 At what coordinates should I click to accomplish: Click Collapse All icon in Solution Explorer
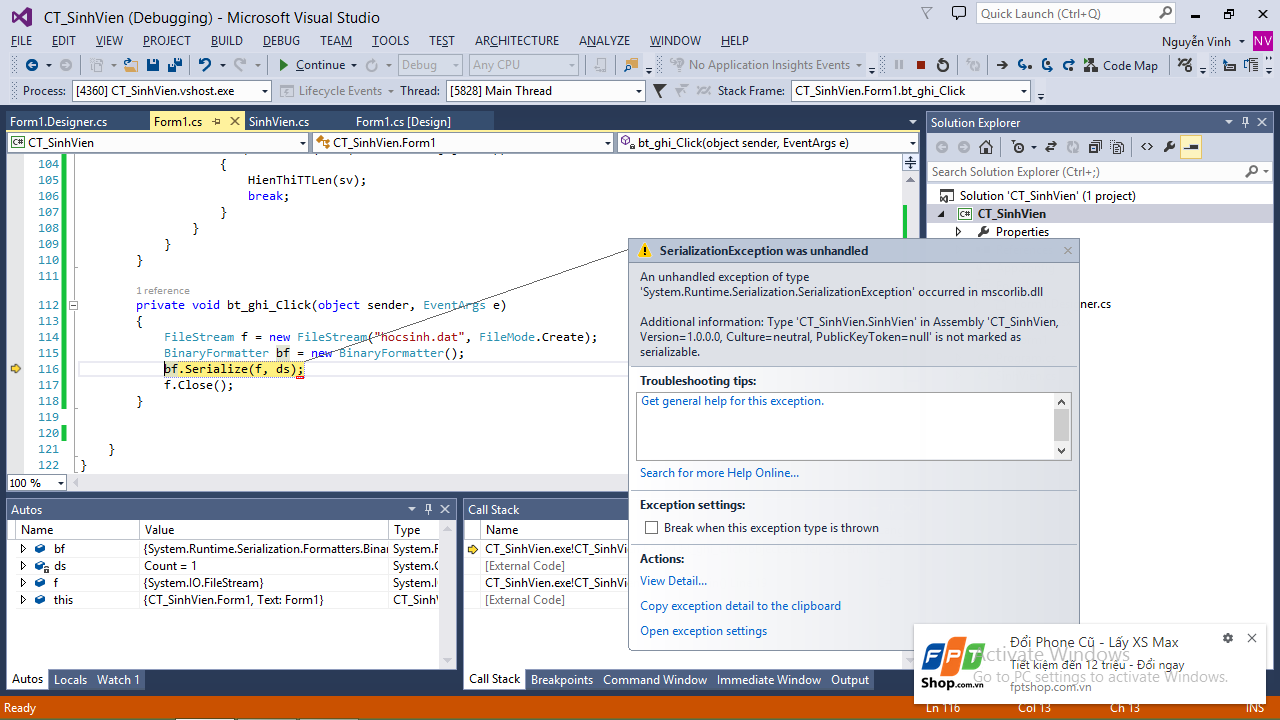click(1094, 147)
